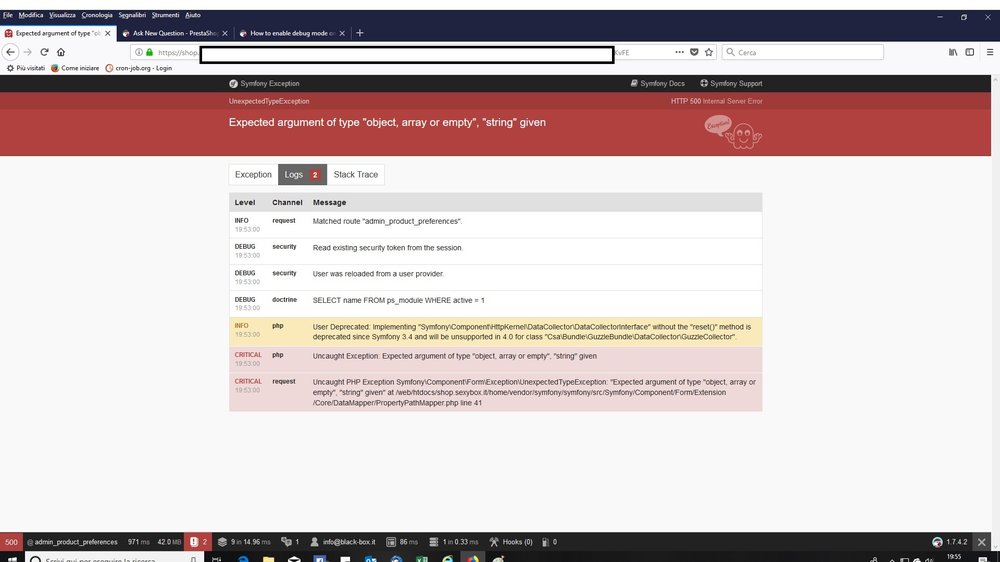This screenshot has width=1000, height=562.
Task: Open the Segnalibri menu
Action: 132,15
